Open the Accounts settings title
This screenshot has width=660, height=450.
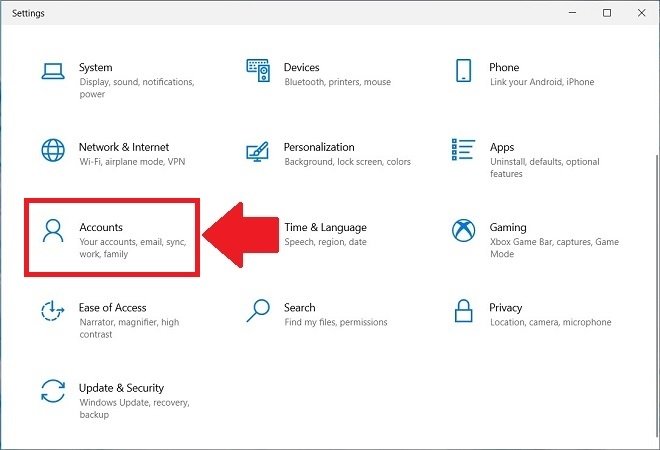[x=101, y=227]
